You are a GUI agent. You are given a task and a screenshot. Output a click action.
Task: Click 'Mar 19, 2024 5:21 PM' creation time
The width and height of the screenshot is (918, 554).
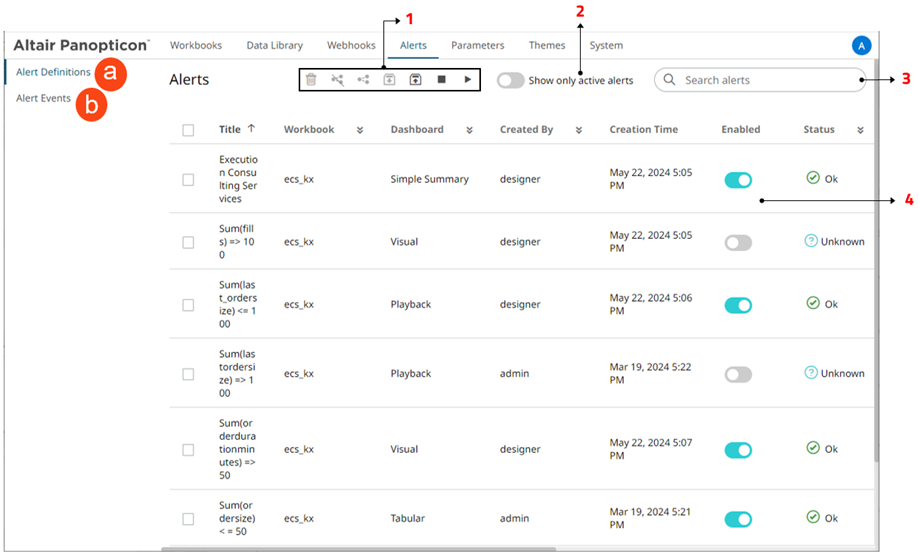(x=650, y=518)
